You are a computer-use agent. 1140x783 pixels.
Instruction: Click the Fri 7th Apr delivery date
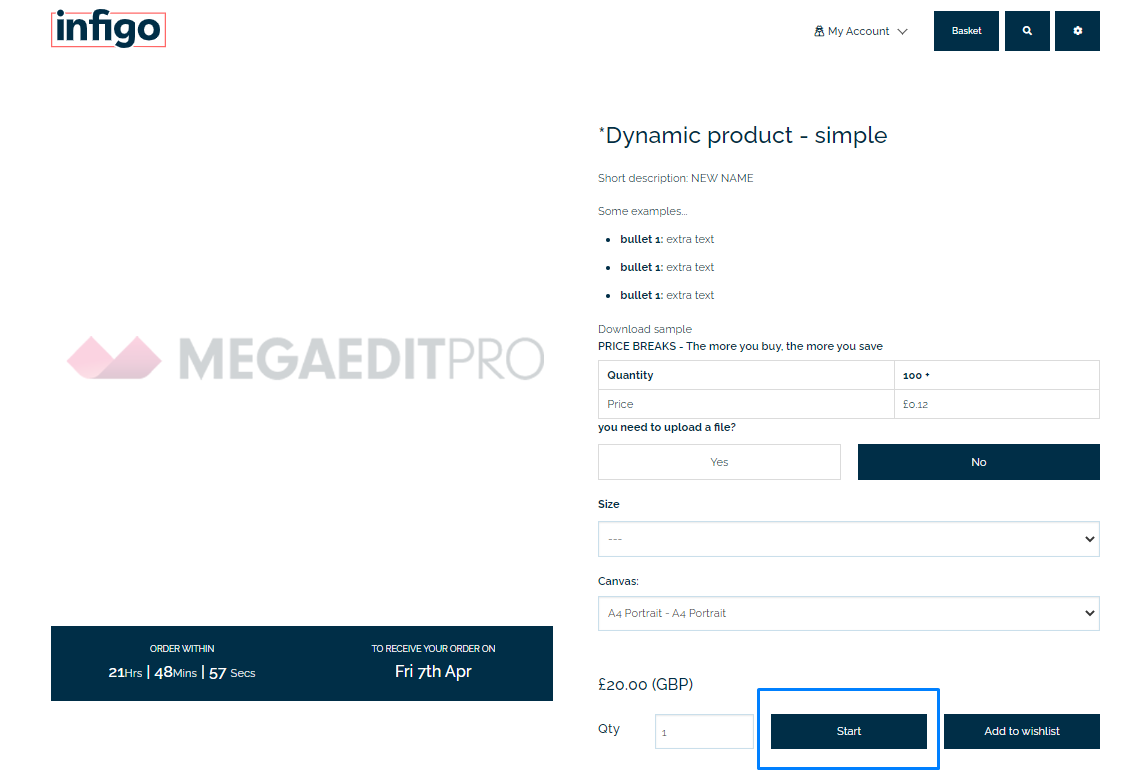(433, 671)
